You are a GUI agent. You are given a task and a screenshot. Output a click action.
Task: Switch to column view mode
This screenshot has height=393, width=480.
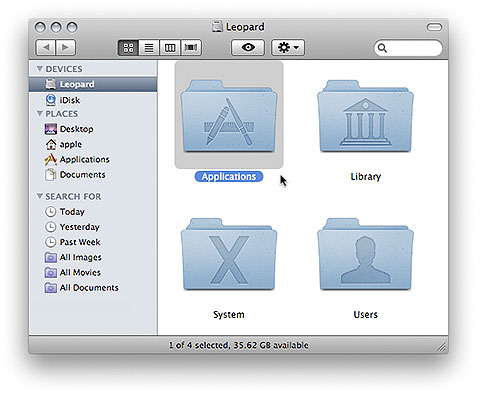pos(170,48)
